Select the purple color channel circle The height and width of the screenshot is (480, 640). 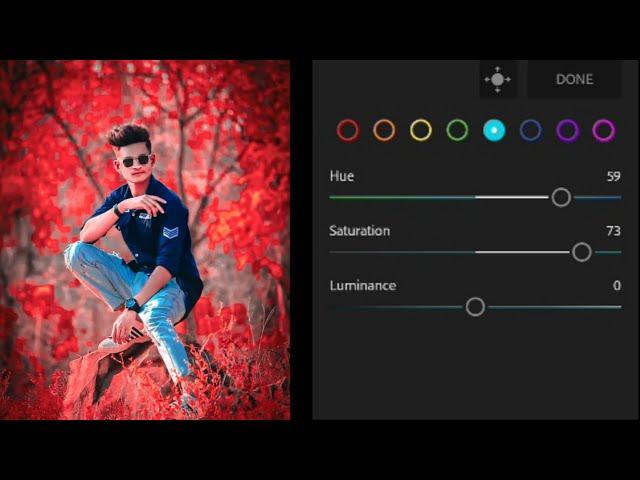tap(567, 130)
